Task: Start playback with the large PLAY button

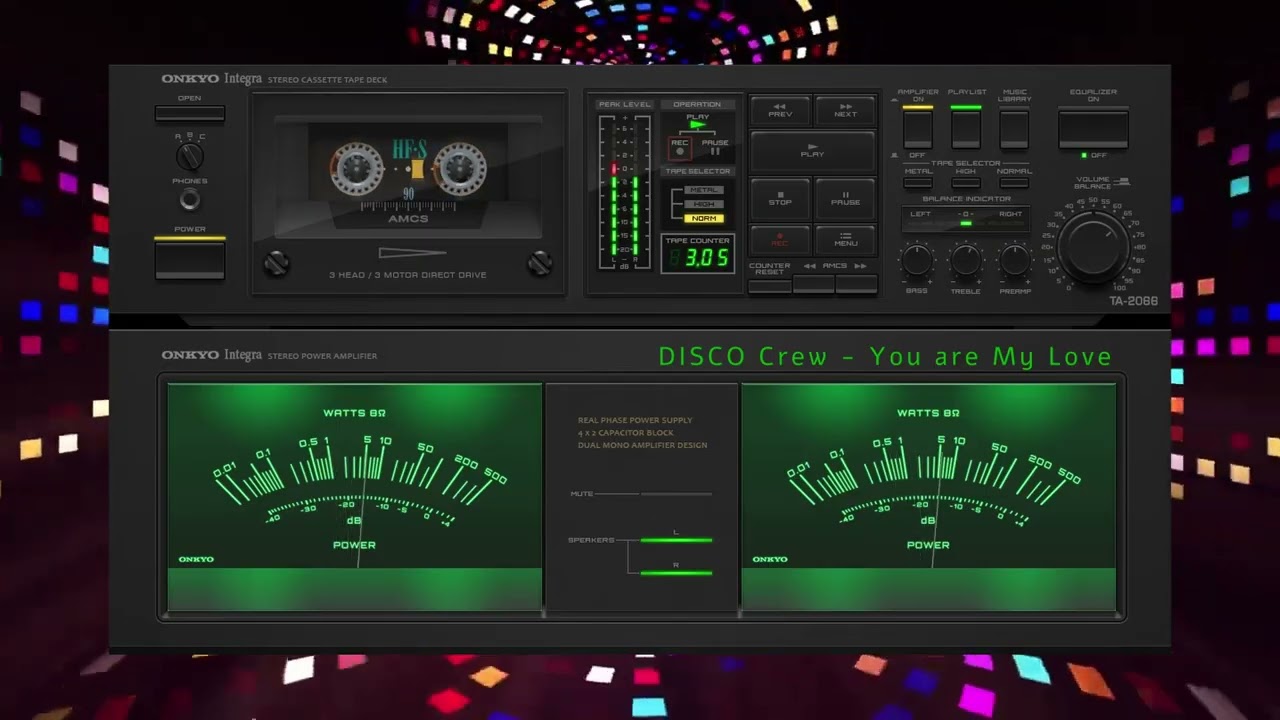Action: pos(812,152)
